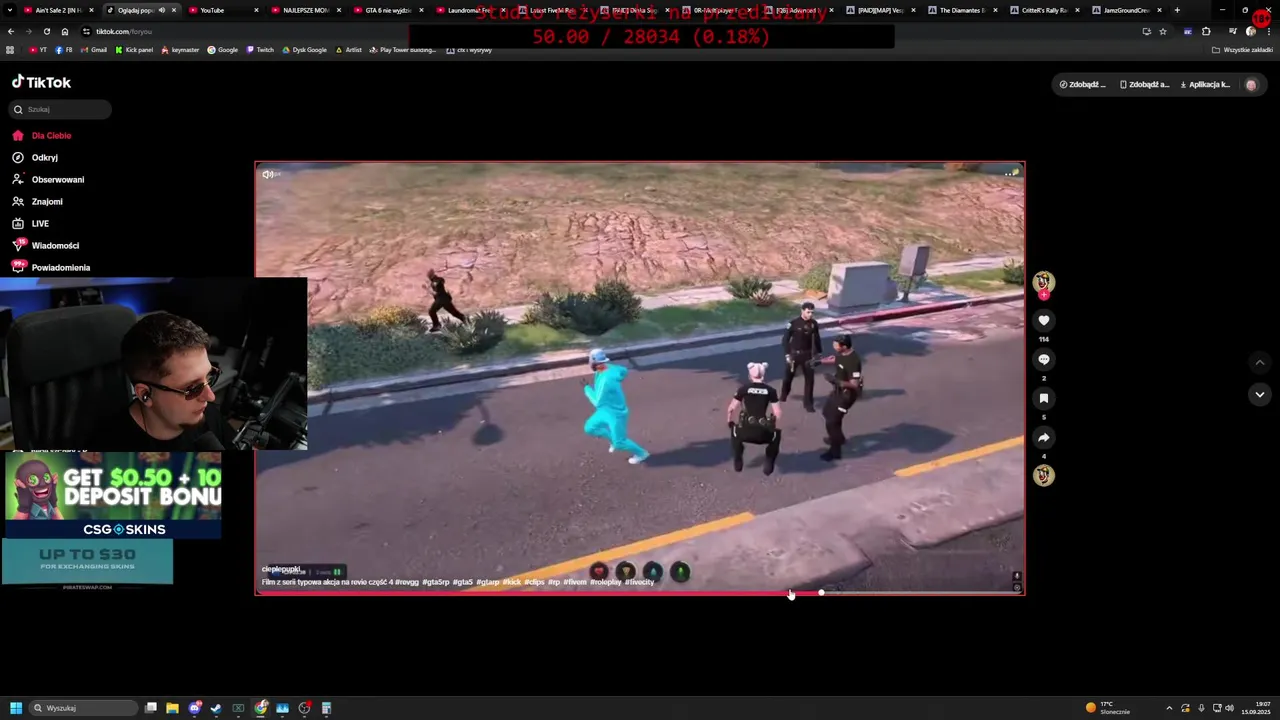Open the Kick panel bookmark
Image resolution: width=1280 pixels, height=720 pixels.
[x=134, y=50]
